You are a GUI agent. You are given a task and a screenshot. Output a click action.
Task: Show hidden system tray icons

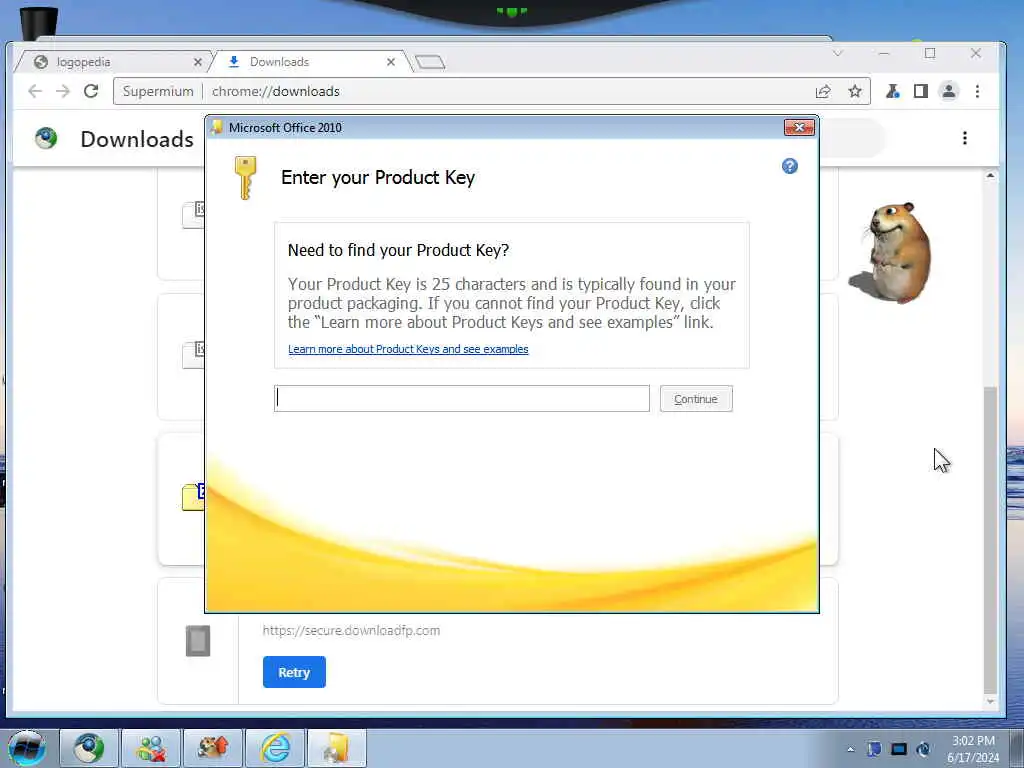[850, 749]
